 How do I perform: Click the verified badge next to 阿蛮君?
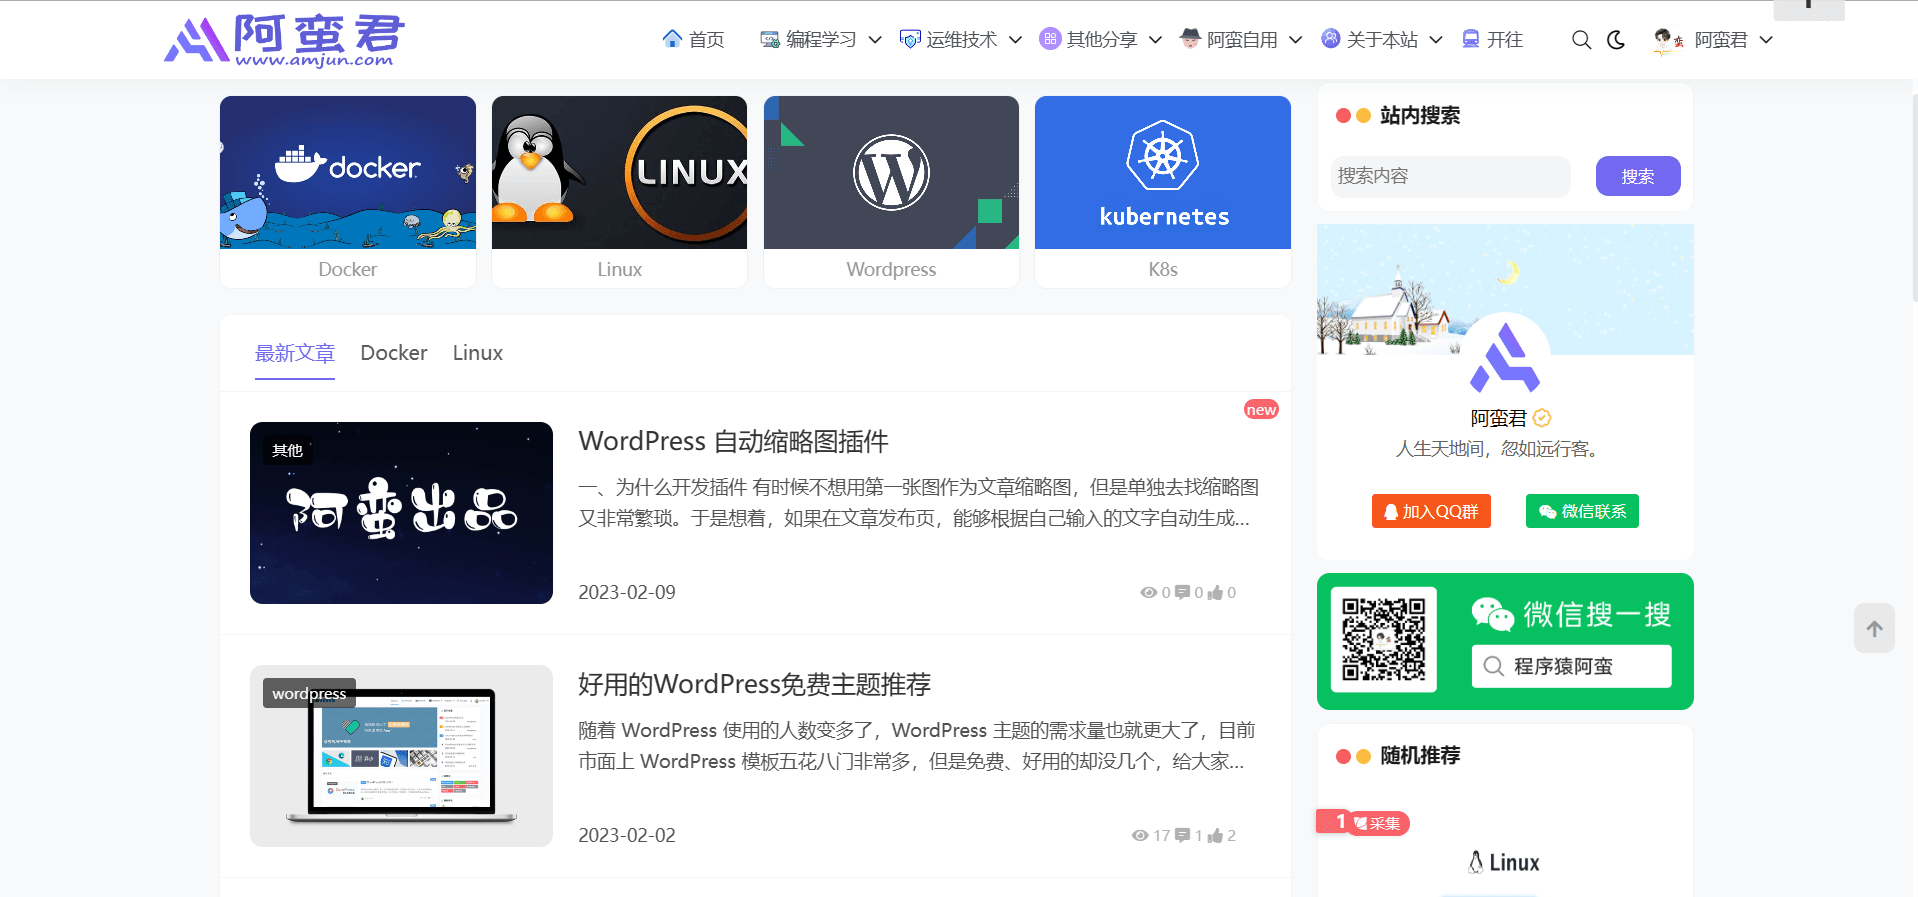1542,418
